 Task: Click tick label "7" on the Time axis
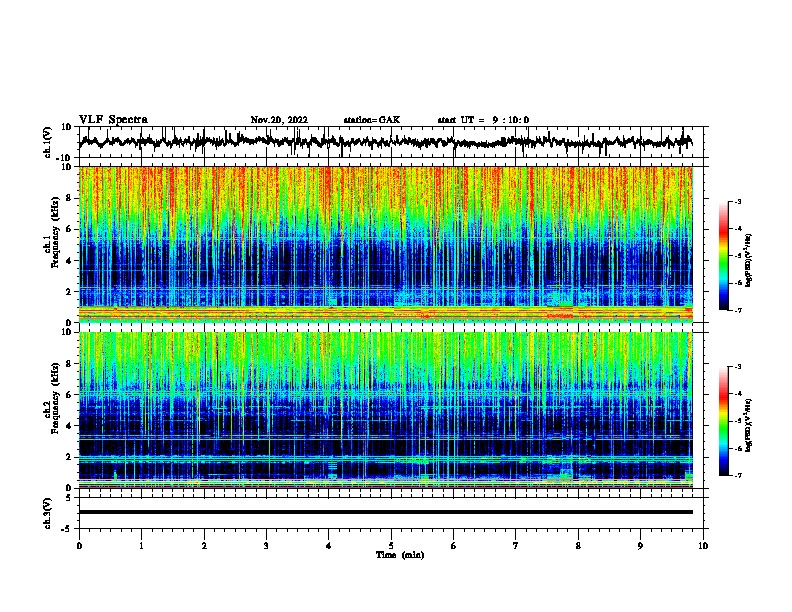point(516,546)
